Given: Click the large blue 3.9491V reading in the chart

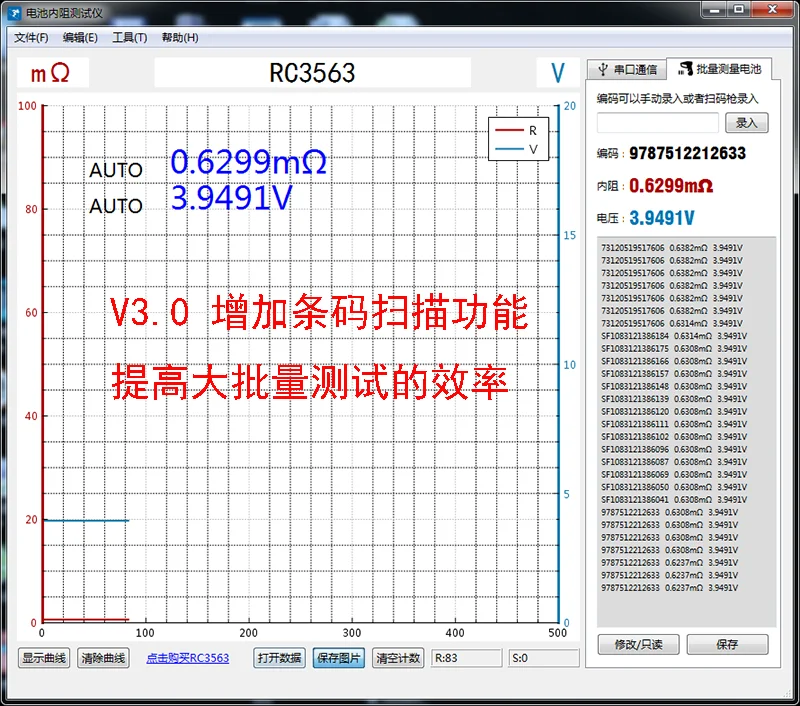Looking at the screenshot, I should 232,198.
